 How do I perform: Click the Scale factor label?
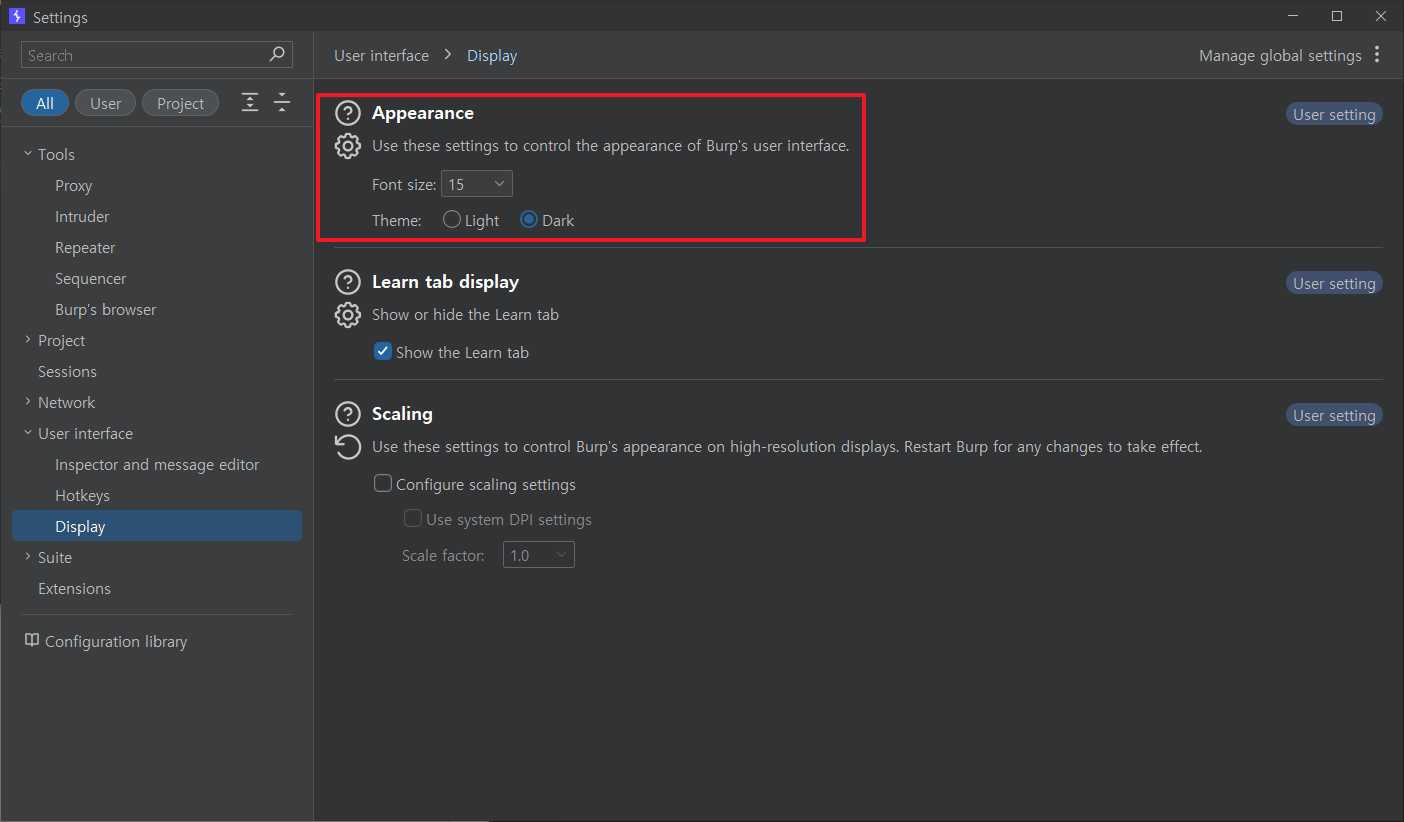pos(443,555)
